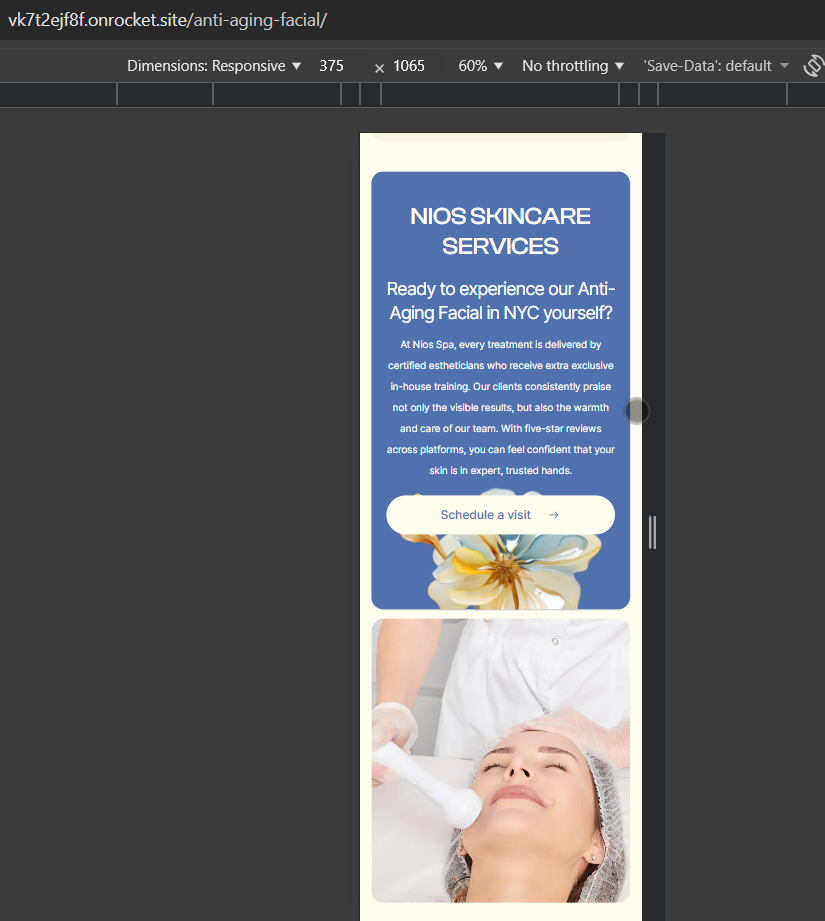Click the viewport resize handle on the right edge

click(x=652, y=532)
